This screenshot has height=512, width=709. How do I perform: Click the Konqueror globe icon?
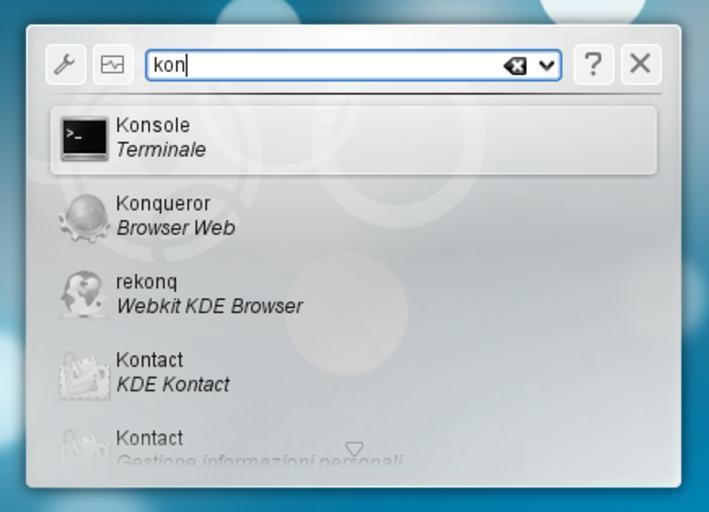(x=84, y=217)
